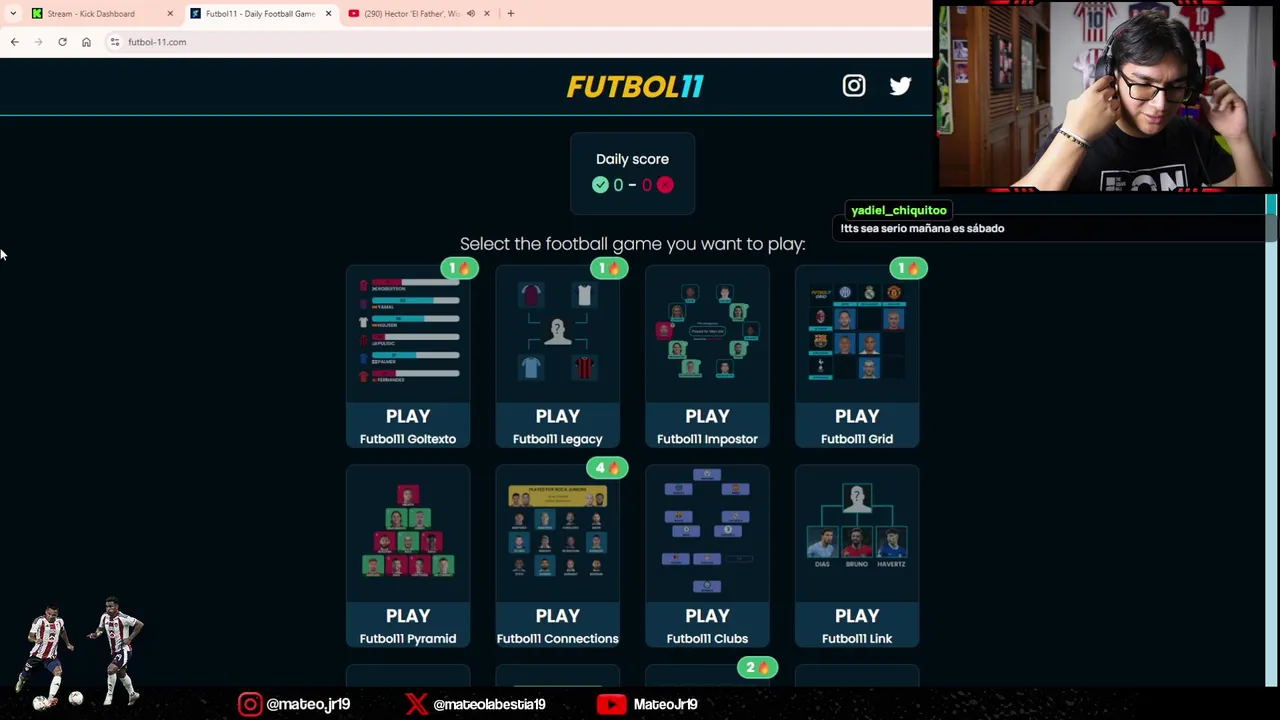Image resolution: width=1280 pixels, height=720 pixels.
Task: Click PLAY above Futbol11 Pyramid
Action: (x=408, y=616)
